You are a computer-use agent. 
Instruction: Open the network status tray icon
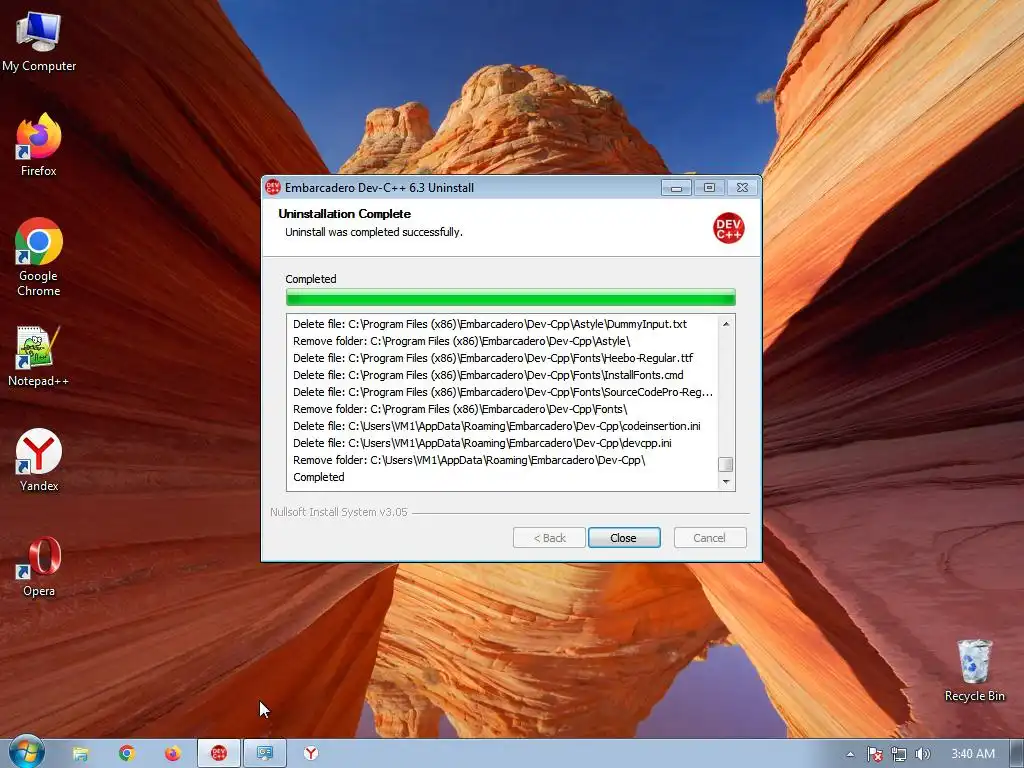[899, 754]
